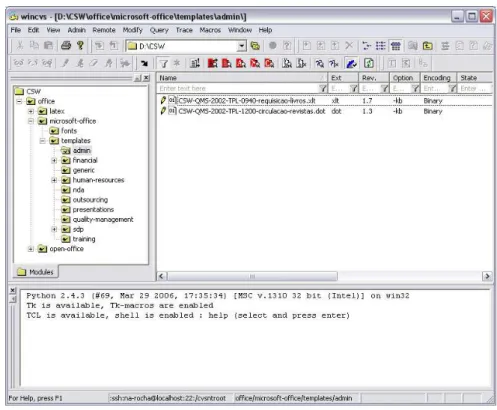
Task: Open the Modify menu
Action: click(x=132, y=30)
